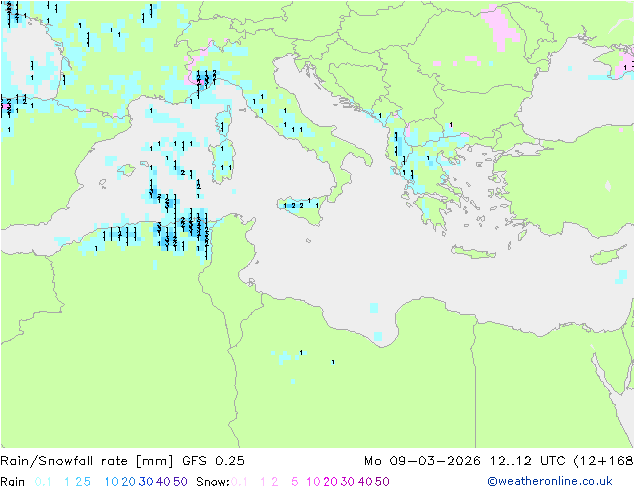The width and height of the screenshot is (634, 490).
Task: Pick the rain legend value 40
Action: coord(163,482)
